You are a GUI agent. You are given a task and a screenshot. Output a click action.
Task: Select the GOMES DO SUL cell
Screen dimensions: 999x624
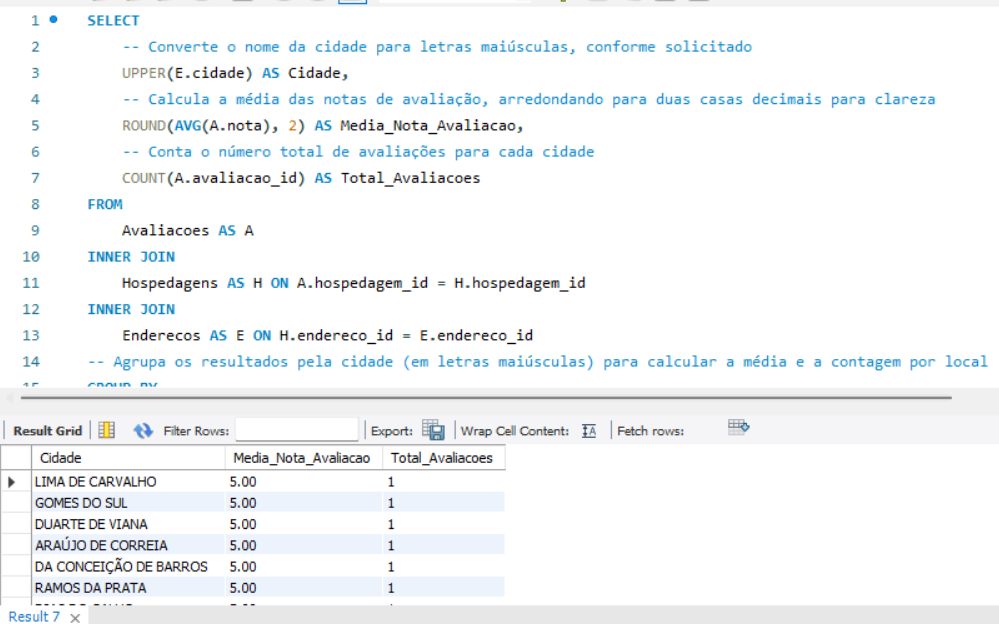tap(128, 503)
